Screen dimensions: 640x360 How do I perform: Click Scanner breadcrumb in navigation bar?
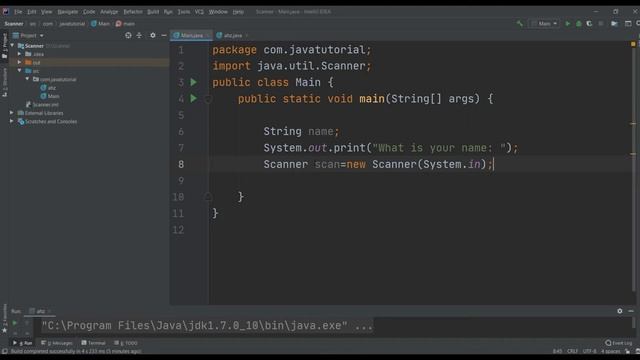(13, 24)
